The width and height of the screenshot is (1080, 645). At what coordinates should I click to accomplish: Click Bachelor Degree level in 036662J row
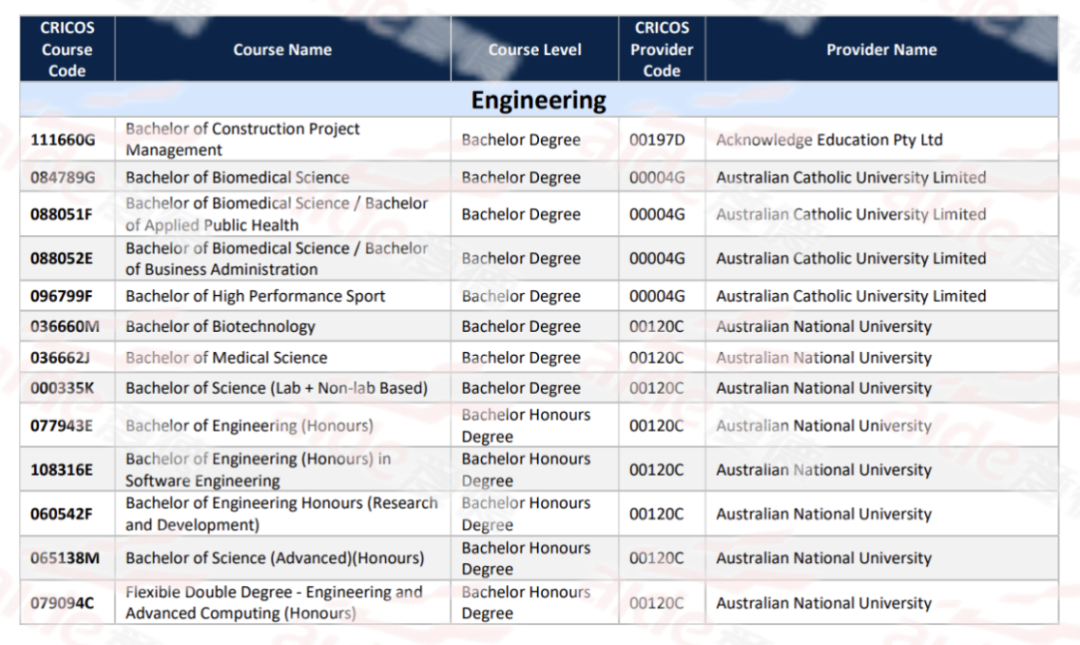521,358
